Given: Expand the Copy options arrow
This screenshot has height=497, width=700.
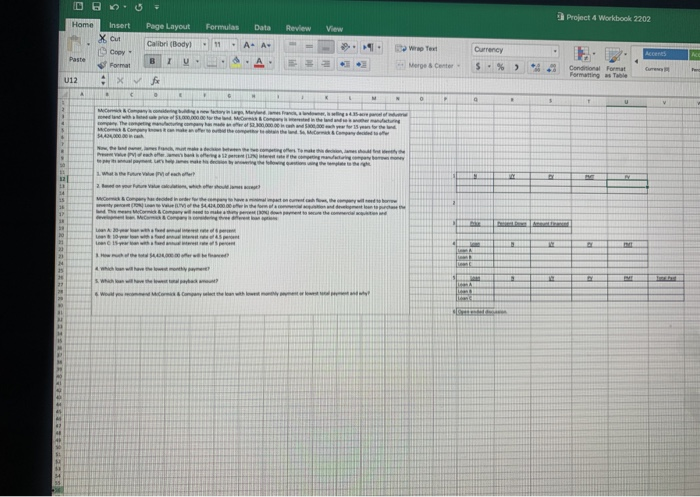Looking at the screenshot, I should (x=130, y=52).
